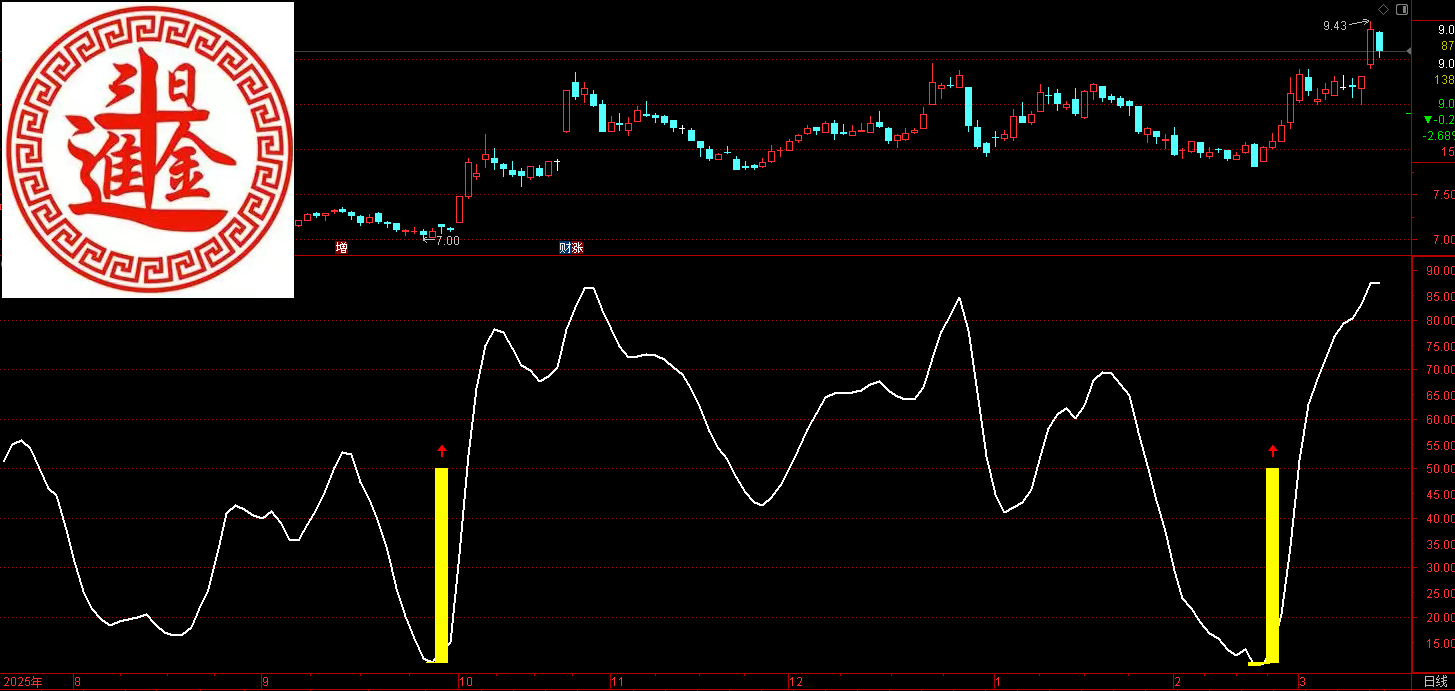Switch chart period via 日线 label
The width and height of the screenshot is (1455, 691).
[x=1434, y=682]
